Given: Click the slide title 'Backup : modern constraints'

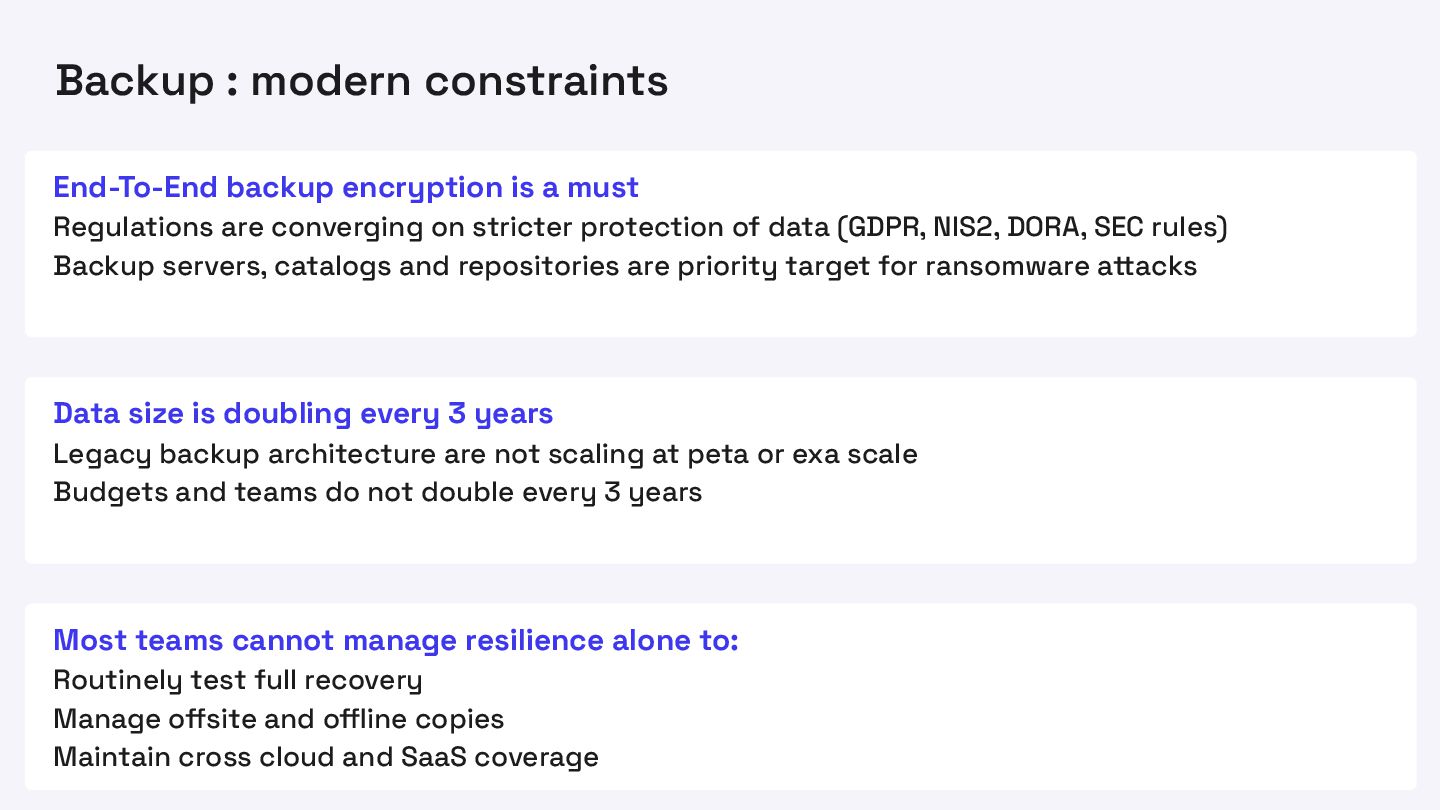Looking at the screenshot, I should (x=361, y=80).
